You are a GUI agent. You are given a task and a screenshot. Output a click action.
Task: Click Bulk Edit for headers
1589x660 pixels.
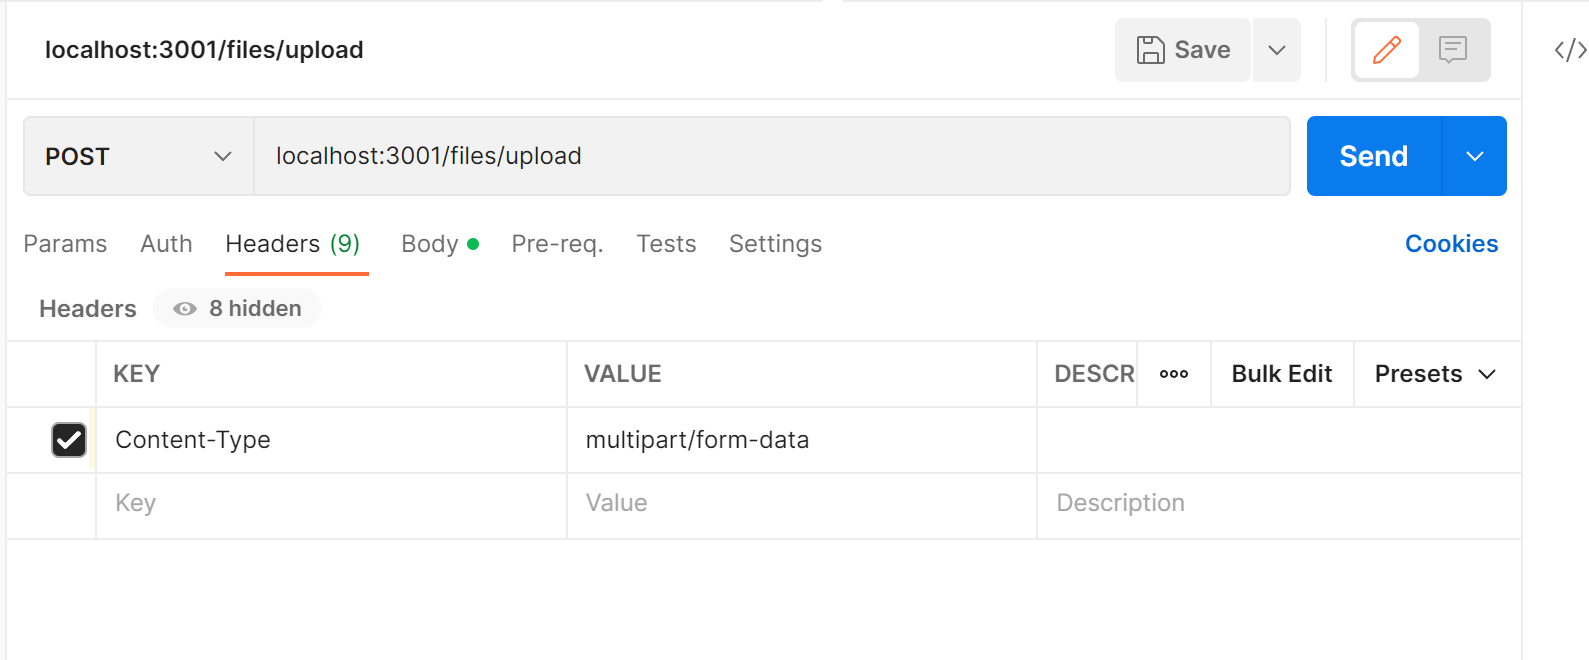tap(1281, 374)
